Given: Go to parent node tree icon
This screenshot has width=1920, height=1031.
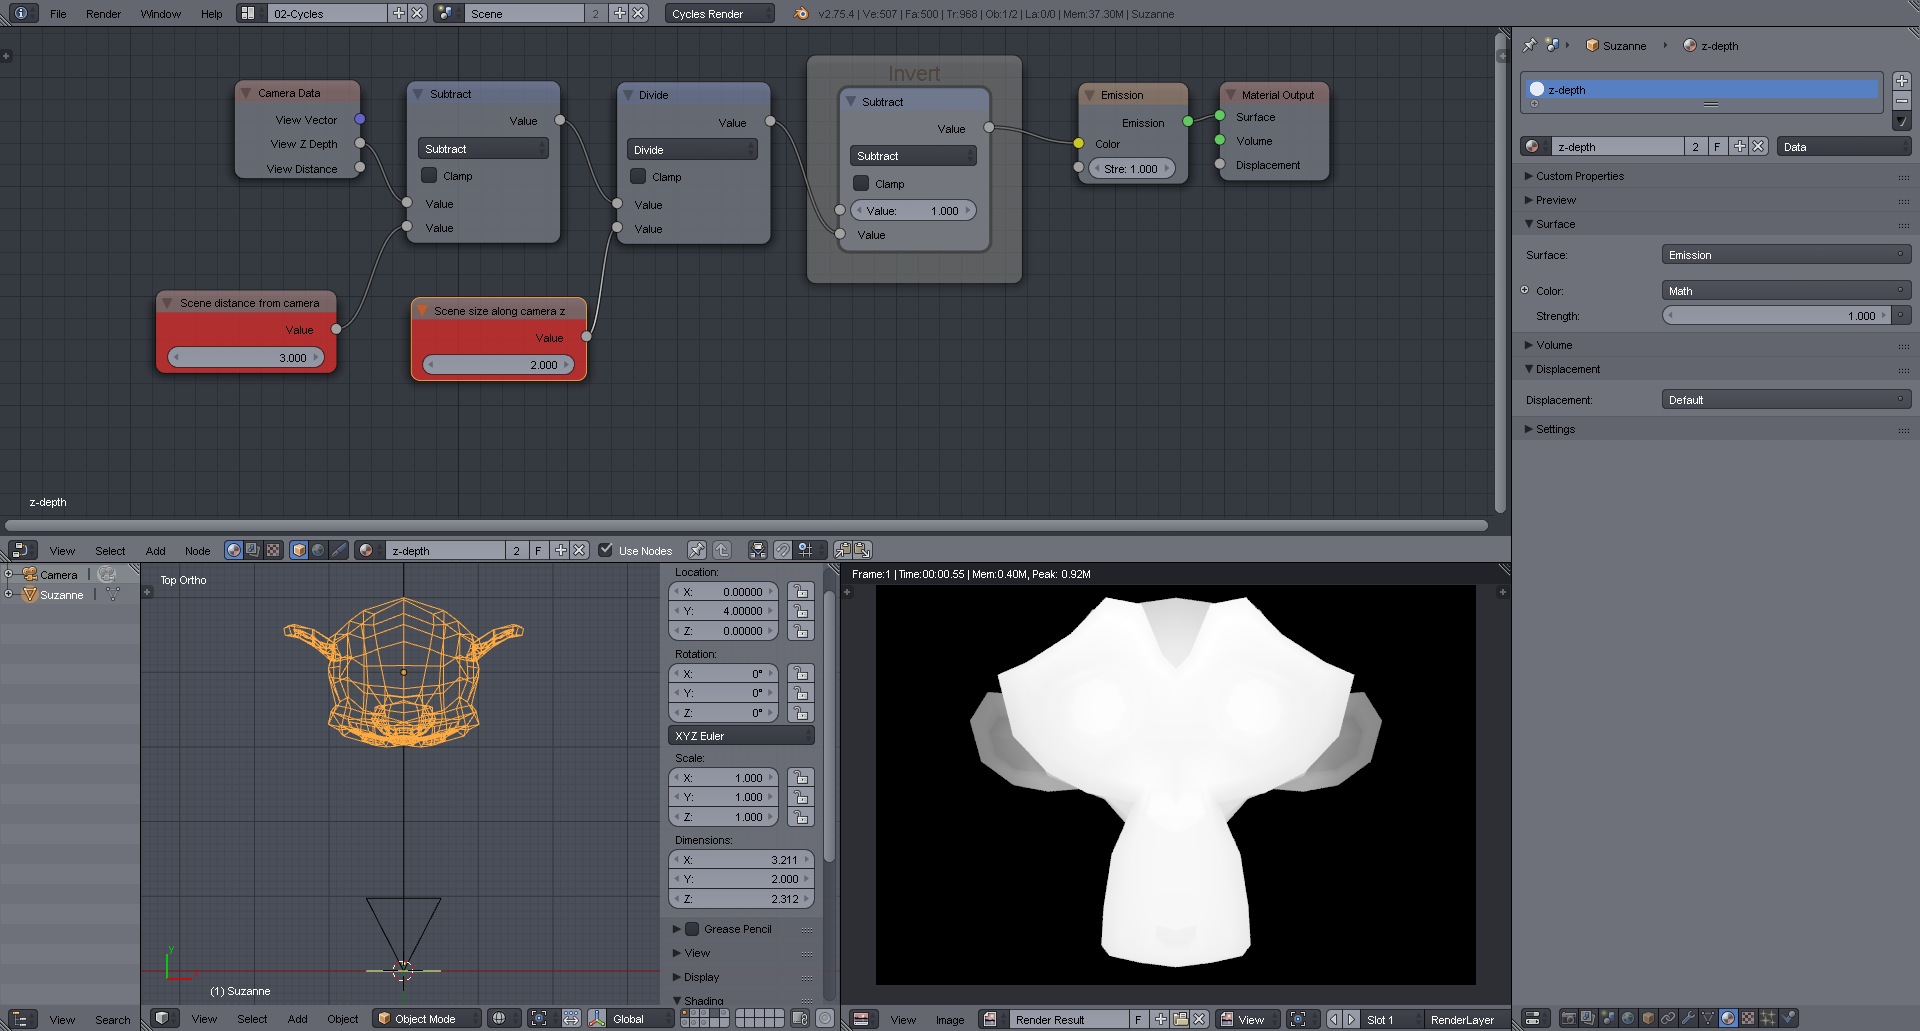Looking at the screenshot, I should [722, 550].
